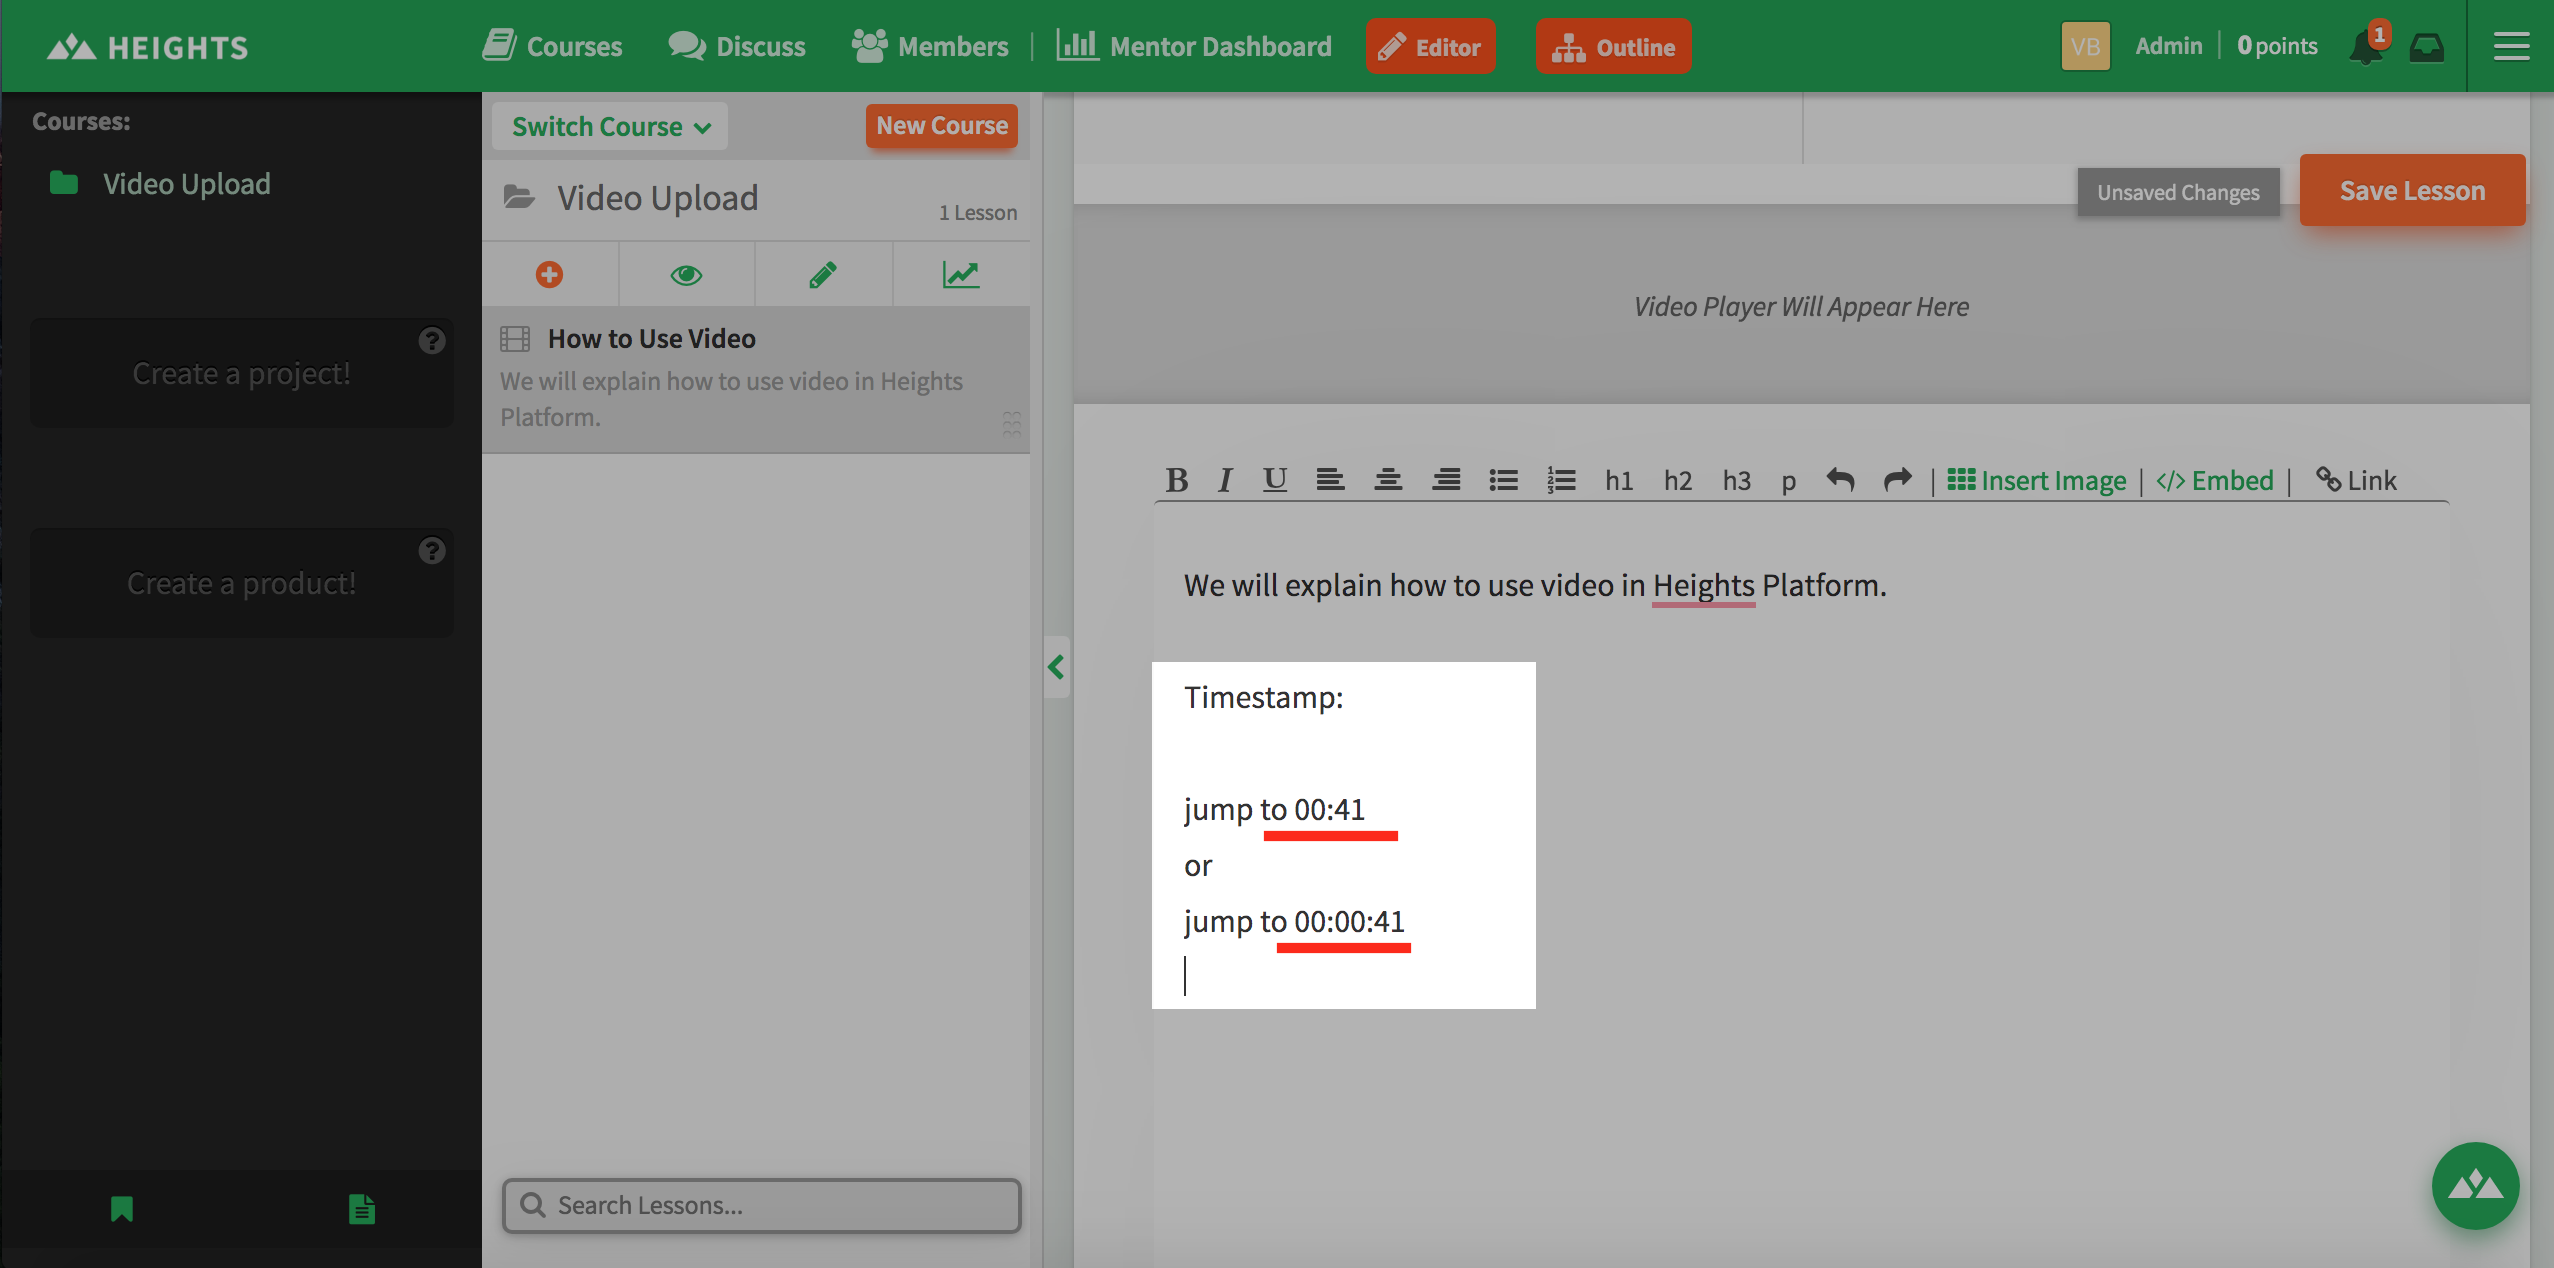The height and width of the screenshot is (1268, 2554).
Task: Align text right
Action: coord(1446,481)
